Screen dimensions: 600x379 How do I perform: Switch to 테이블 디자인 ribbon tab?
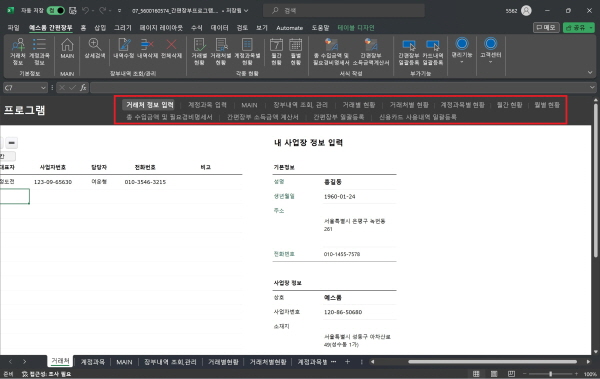356,28
